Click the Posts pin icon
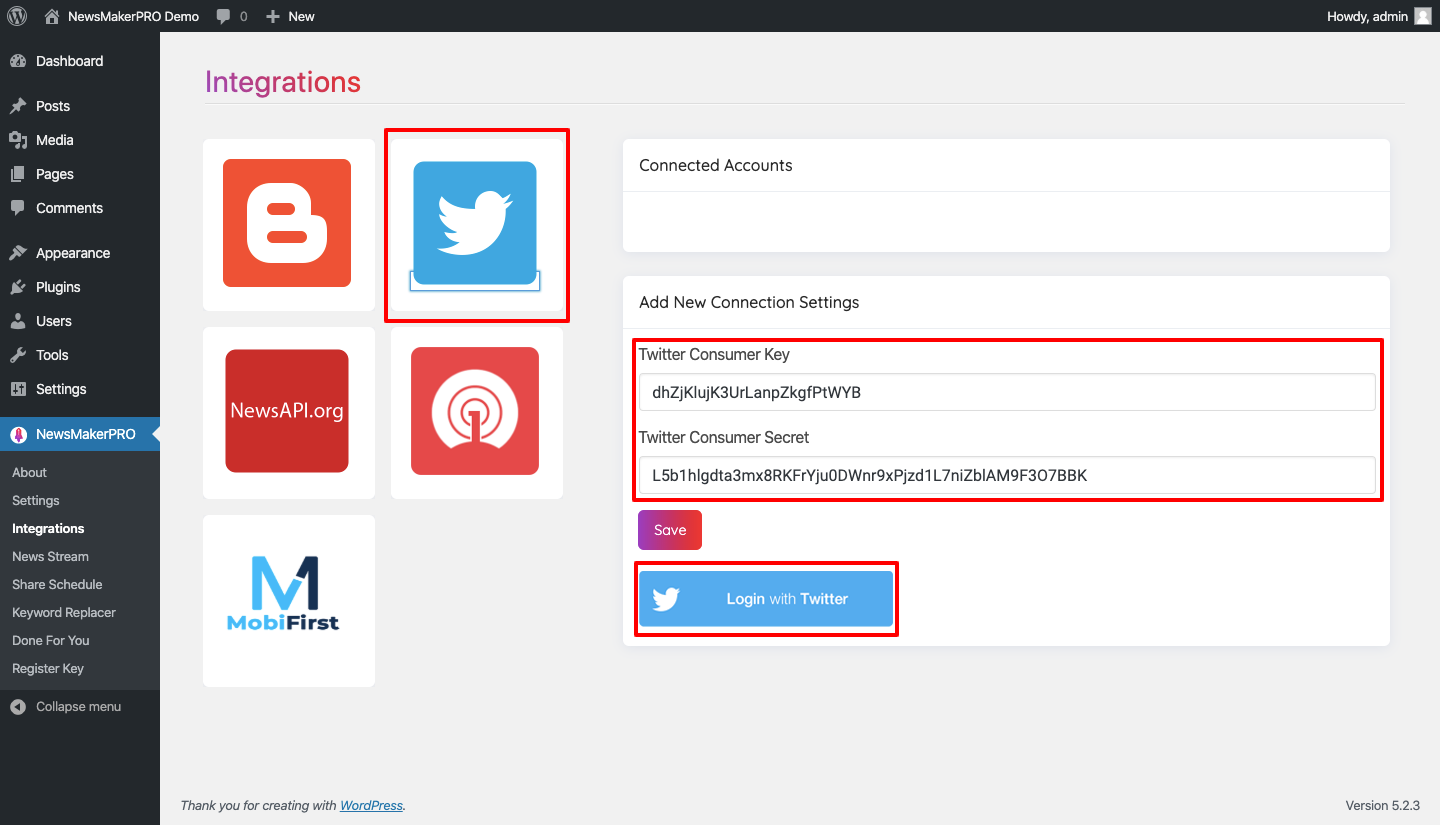Image resolution: width=1440 pixels, height=825 pixels. 18,106
